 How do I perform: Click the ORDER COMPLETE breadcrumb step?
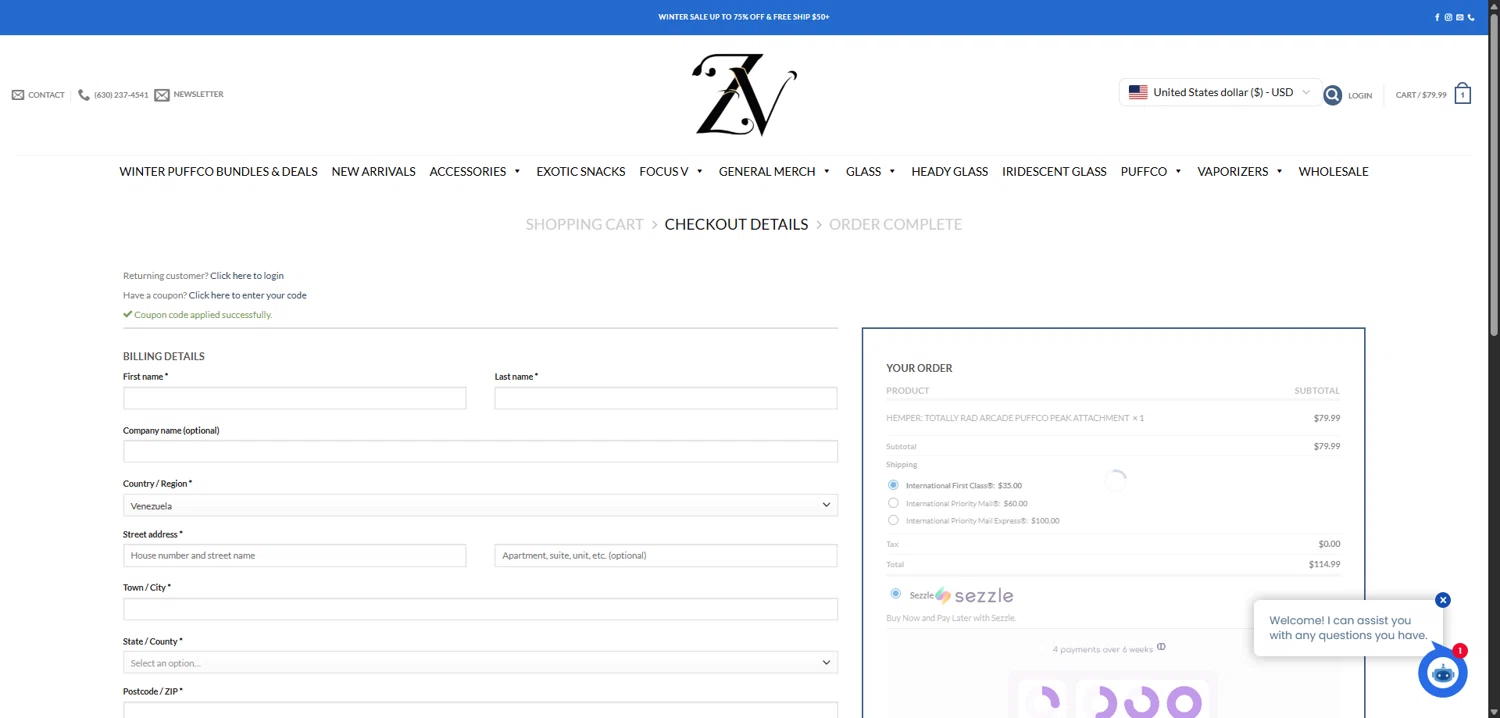(895, 225)
